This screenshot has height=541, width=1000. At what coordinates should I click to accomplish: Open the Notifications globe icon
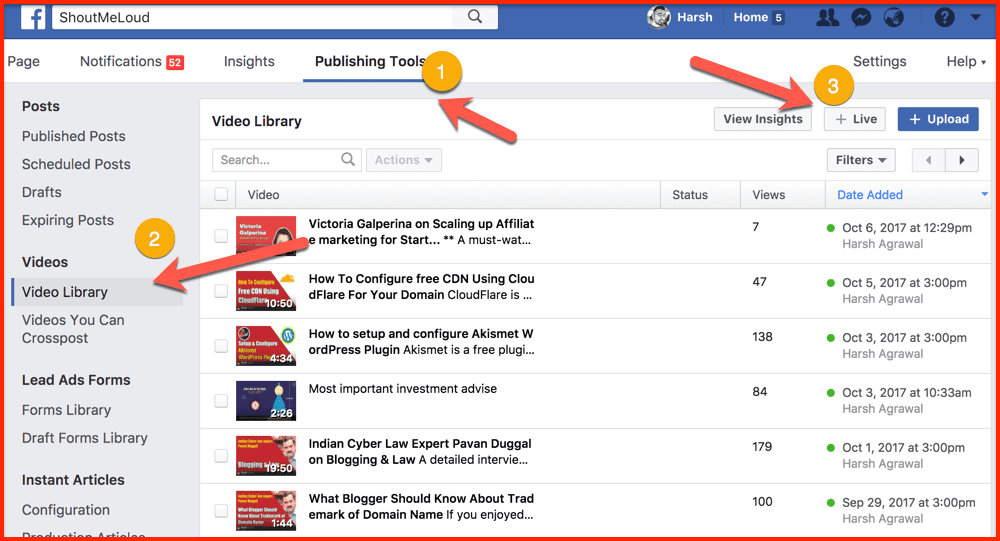click(893, 18)
